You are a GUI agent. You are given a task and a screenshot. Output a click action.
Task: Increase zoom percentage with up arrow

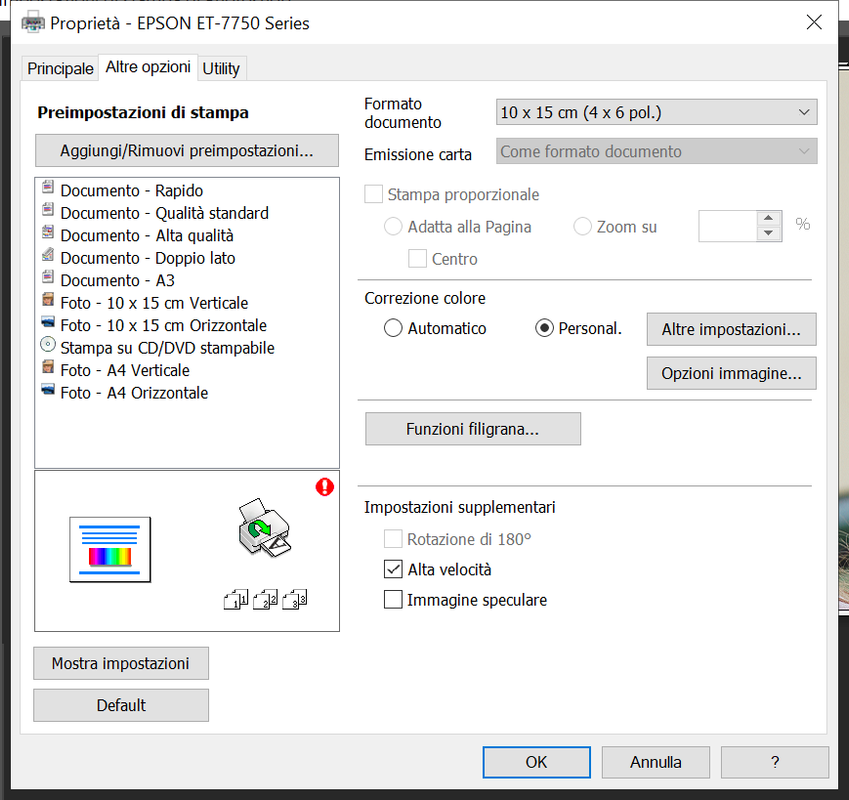[768, 218]
